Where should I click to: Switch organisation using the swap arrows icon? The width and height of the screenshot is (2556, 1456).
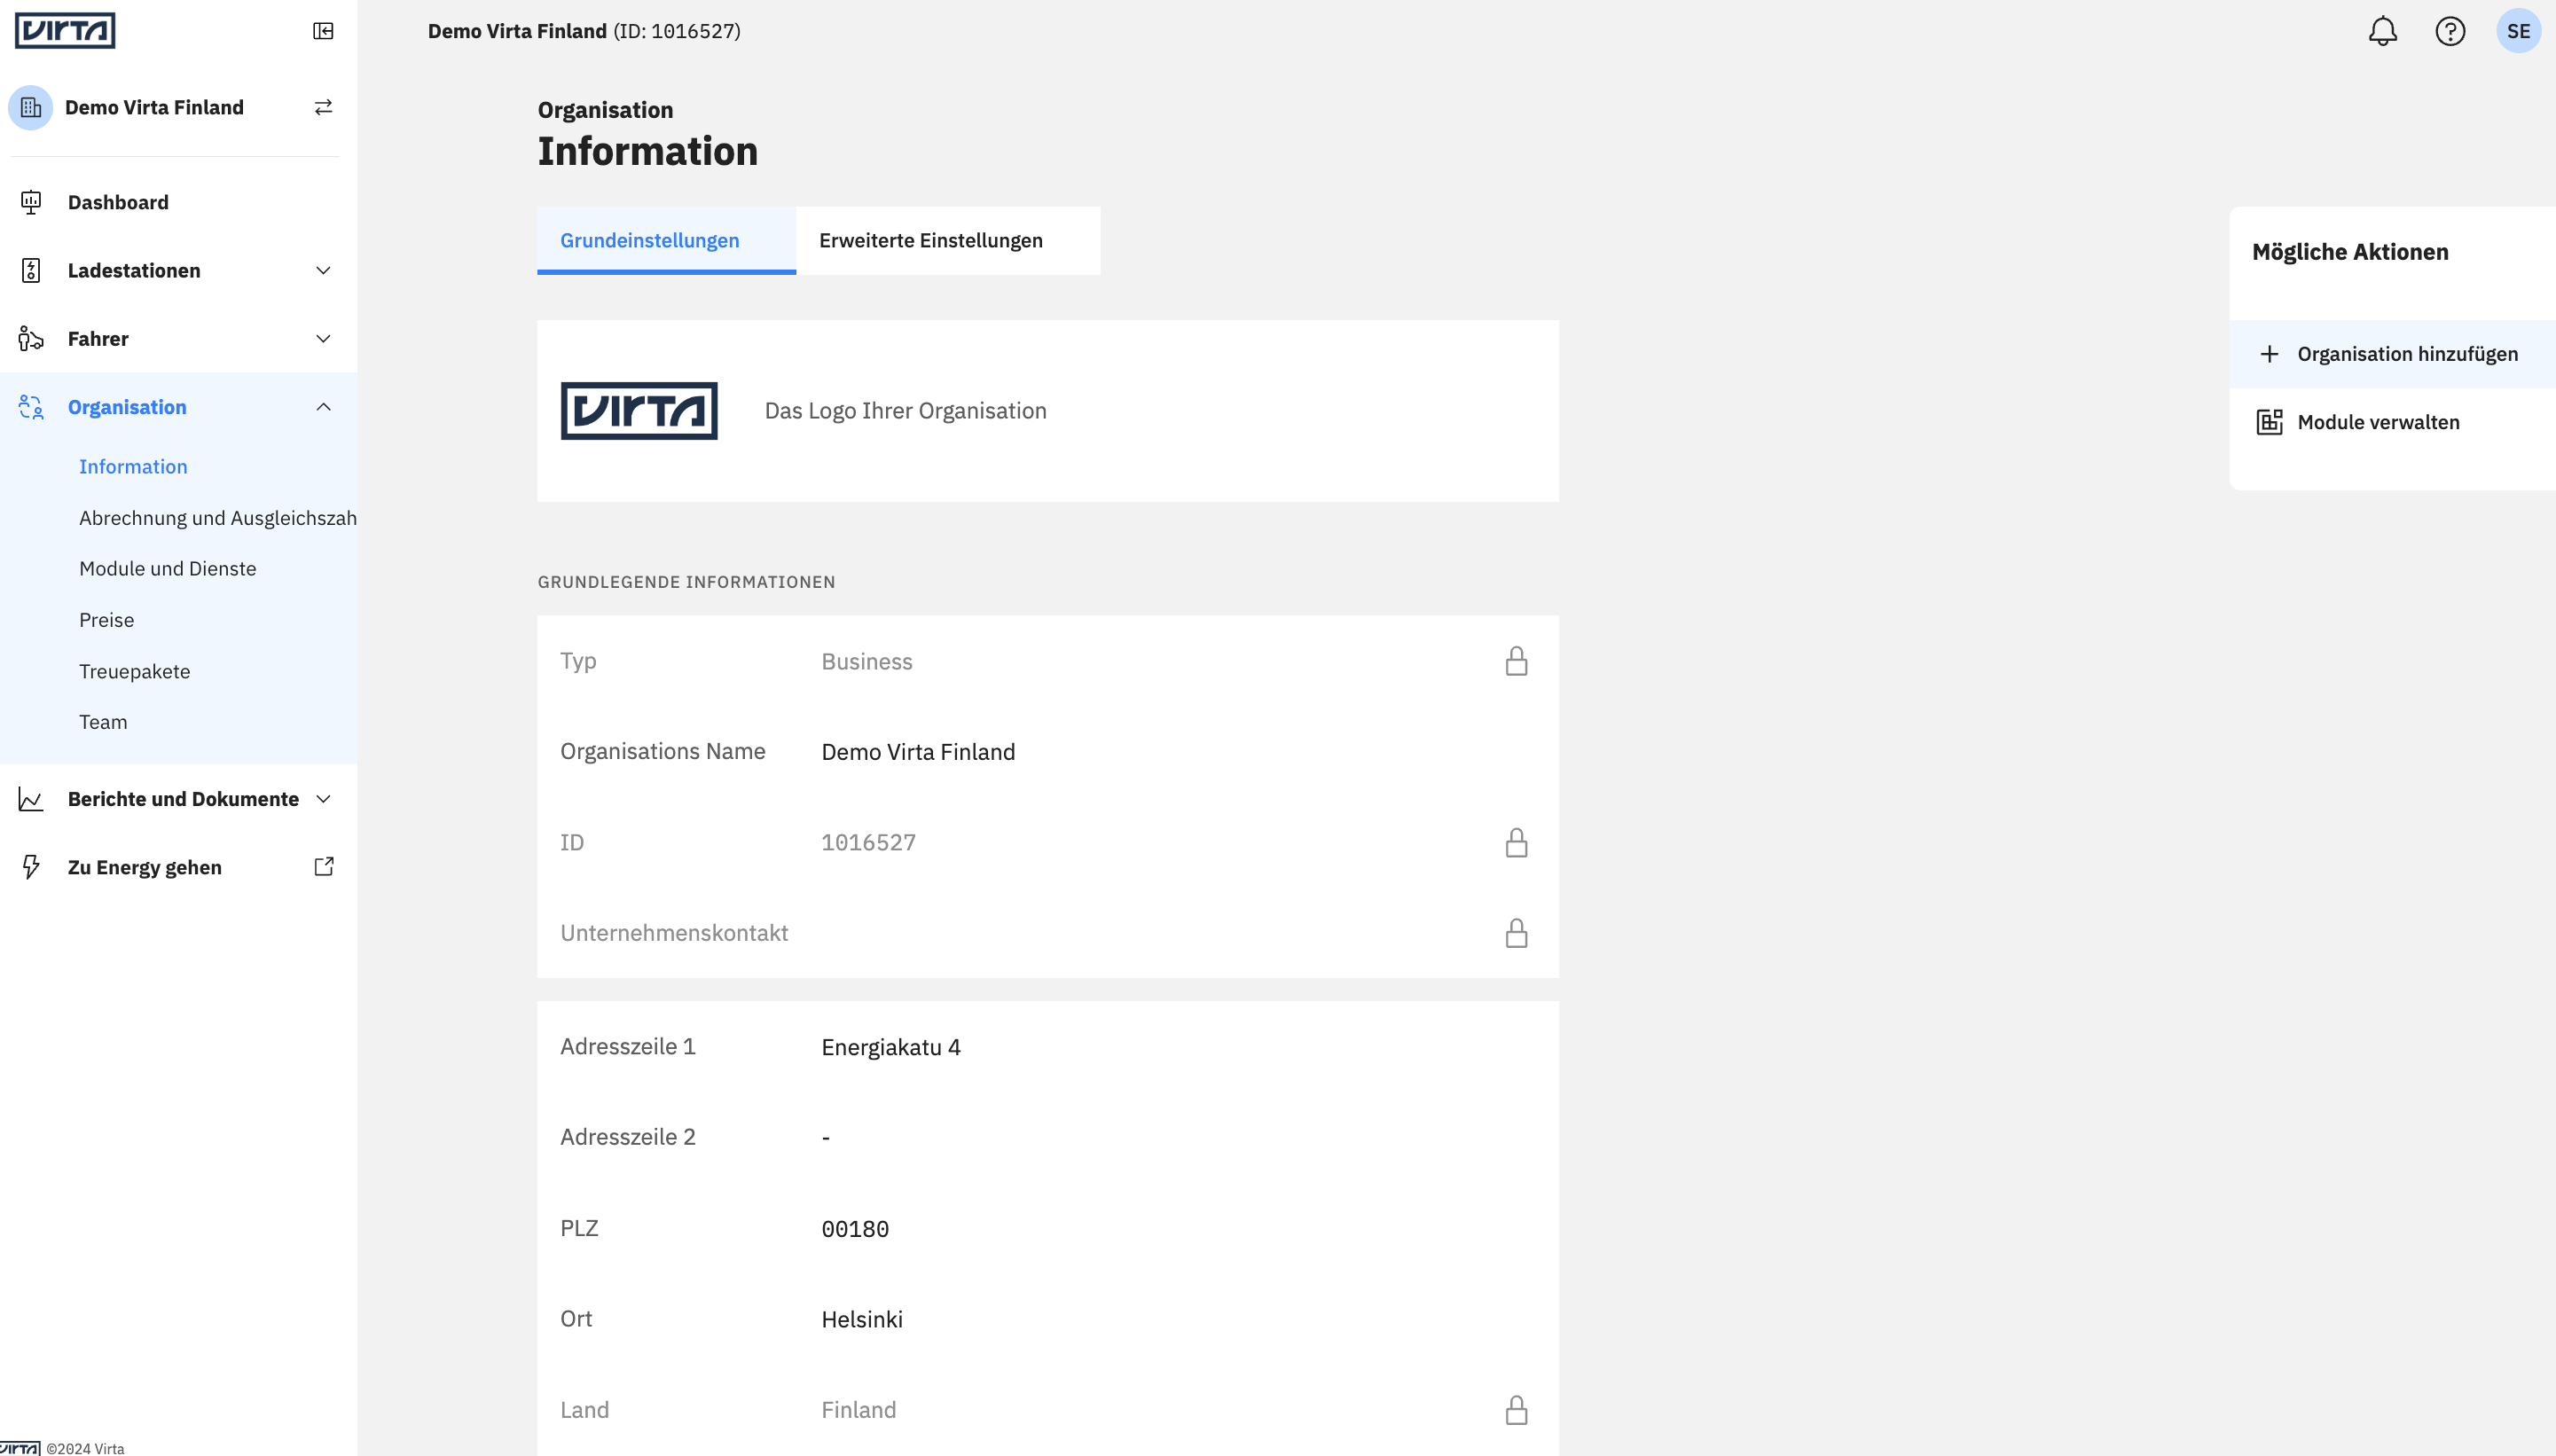click(x=323, y=107)
